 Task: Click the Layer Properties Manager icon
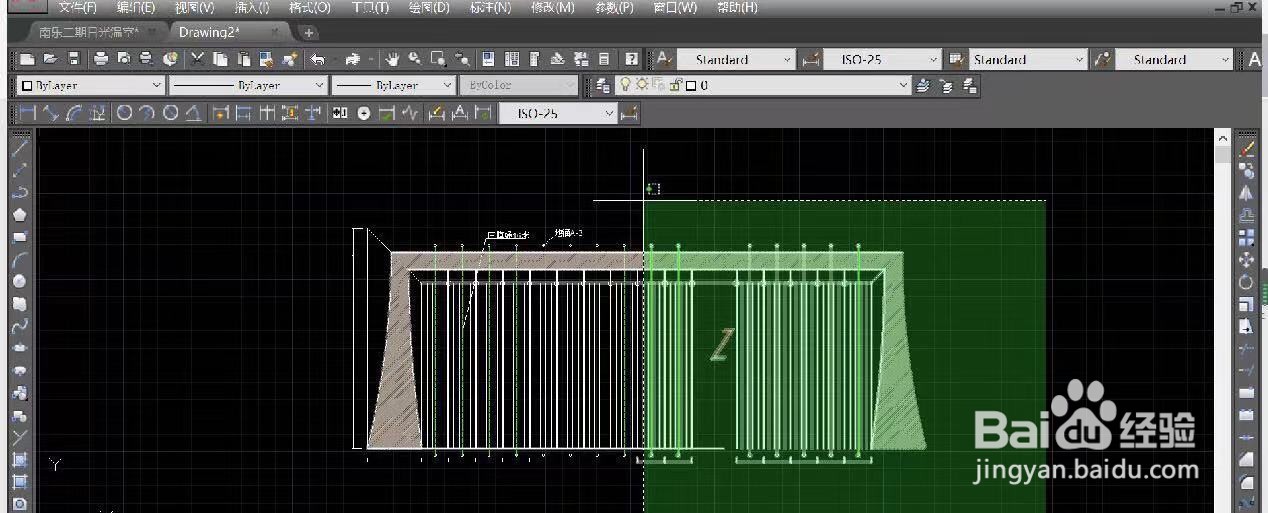click(x=602, y=86)
